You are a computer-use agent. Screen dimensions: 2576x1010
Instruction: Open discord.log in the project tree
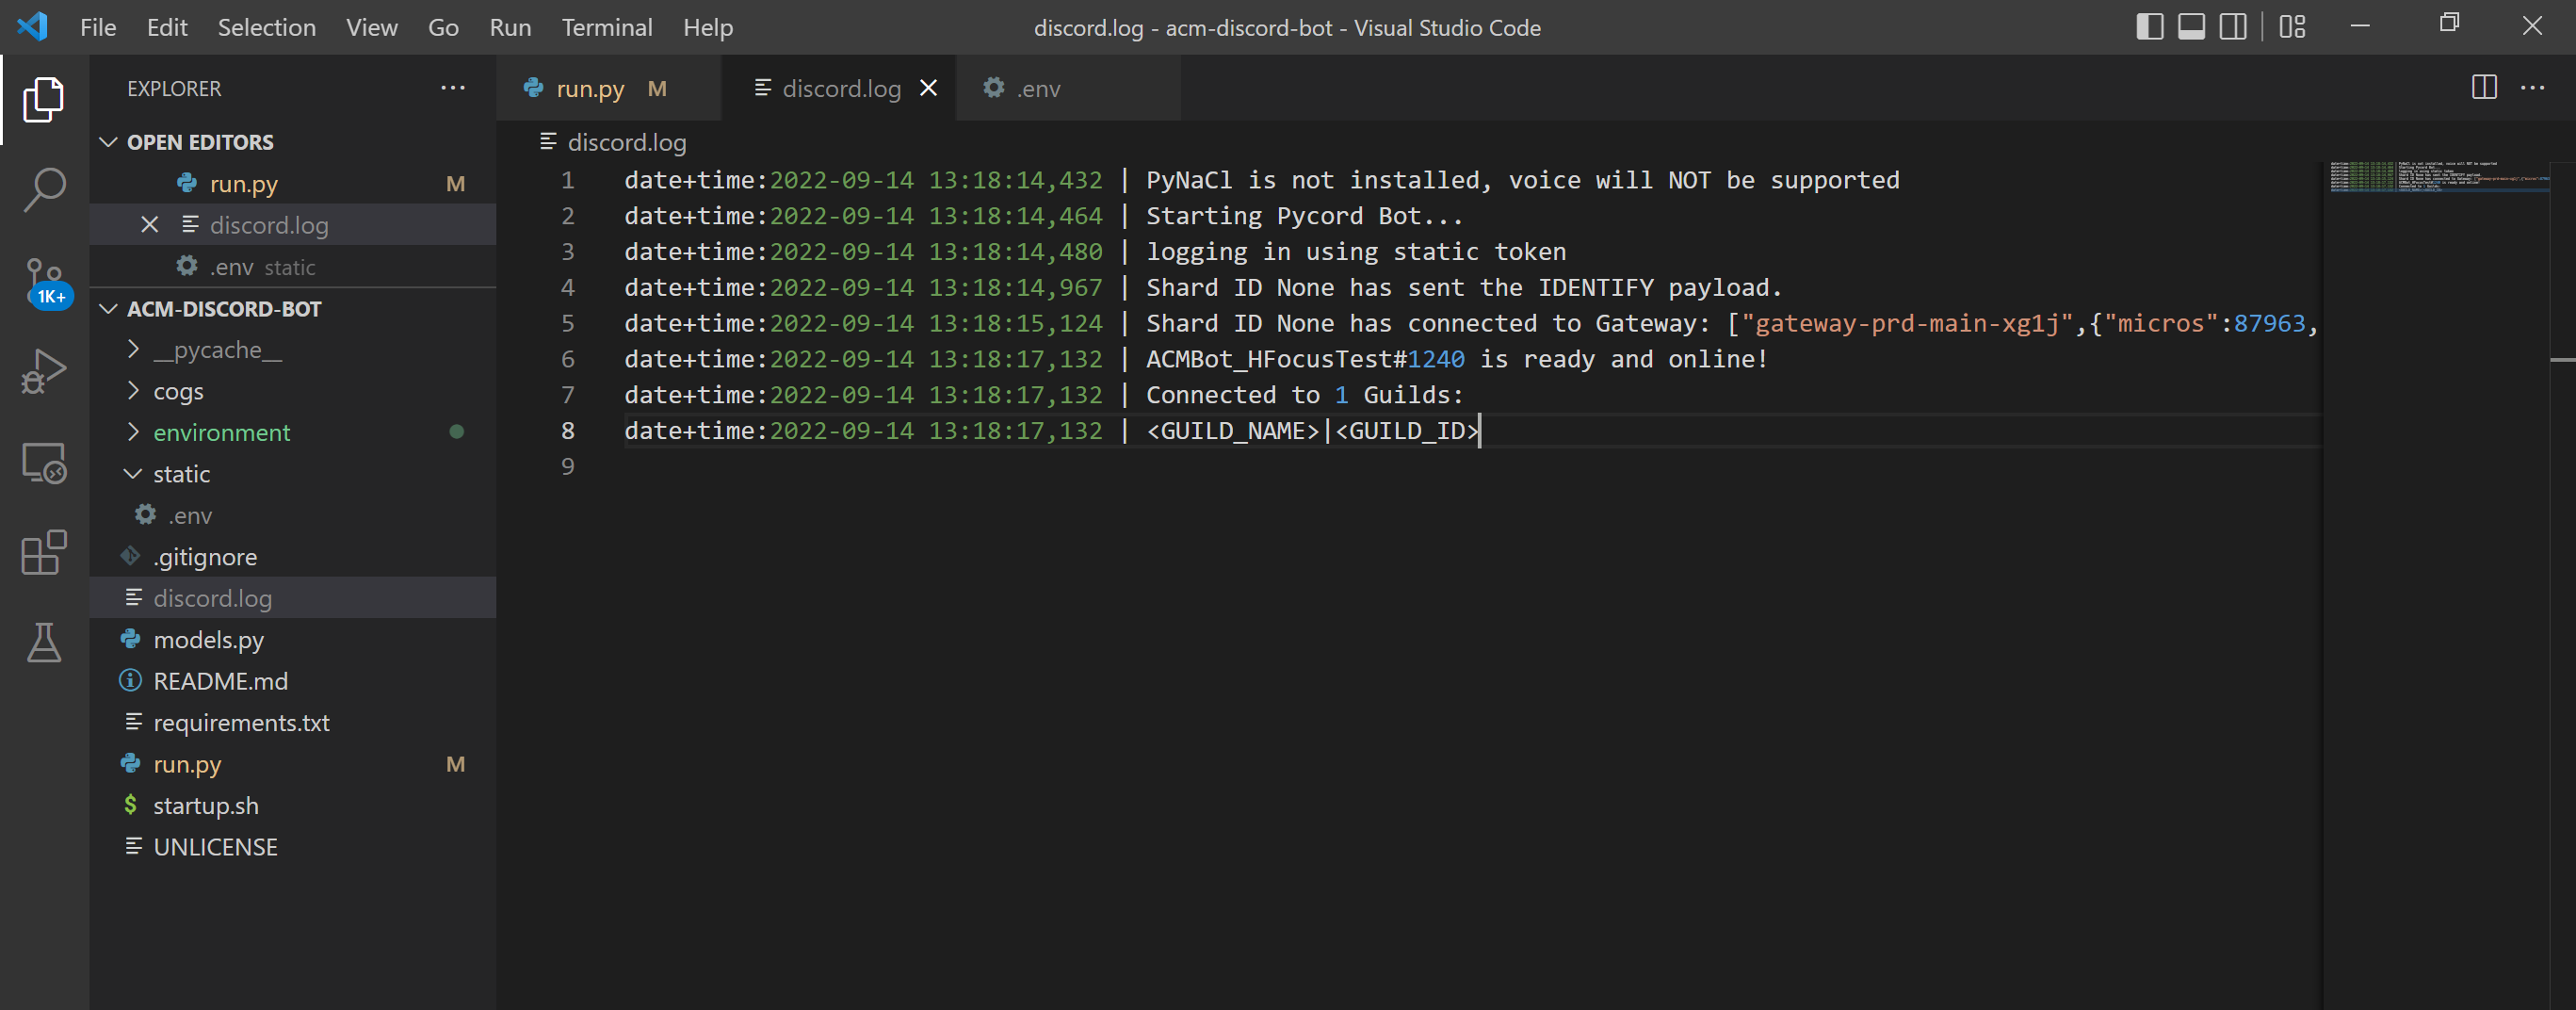coord(293,598)
